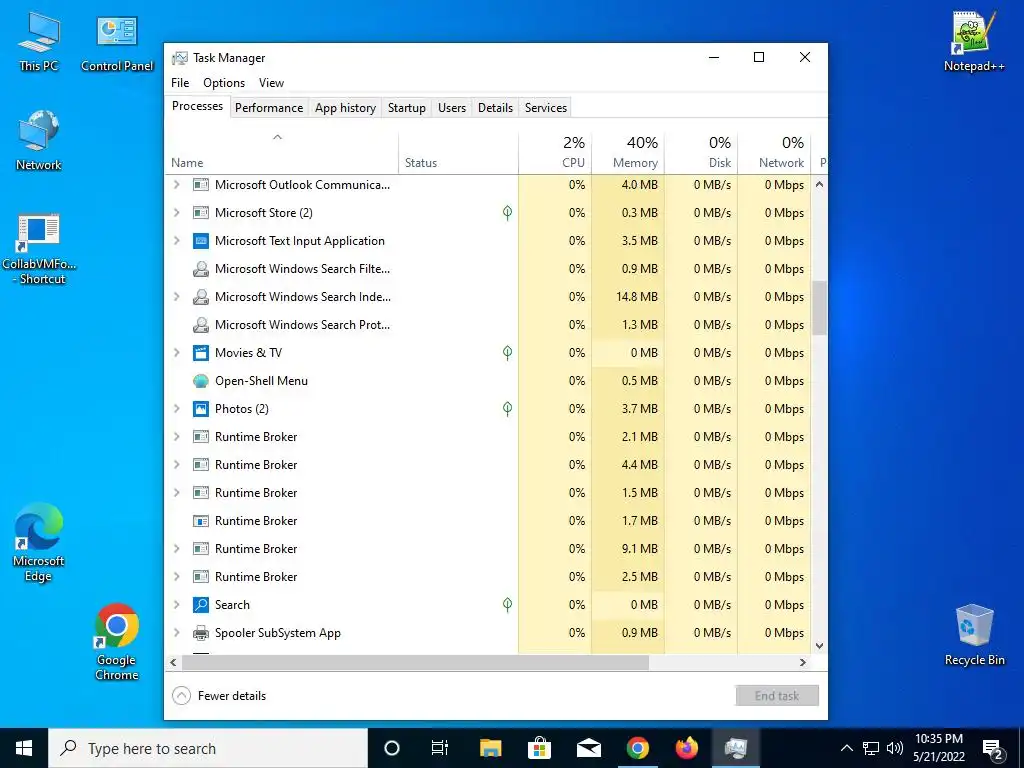This screenshot has height=768, width=1024.
Task: Switch to the Performance tab
Action: 269,108
